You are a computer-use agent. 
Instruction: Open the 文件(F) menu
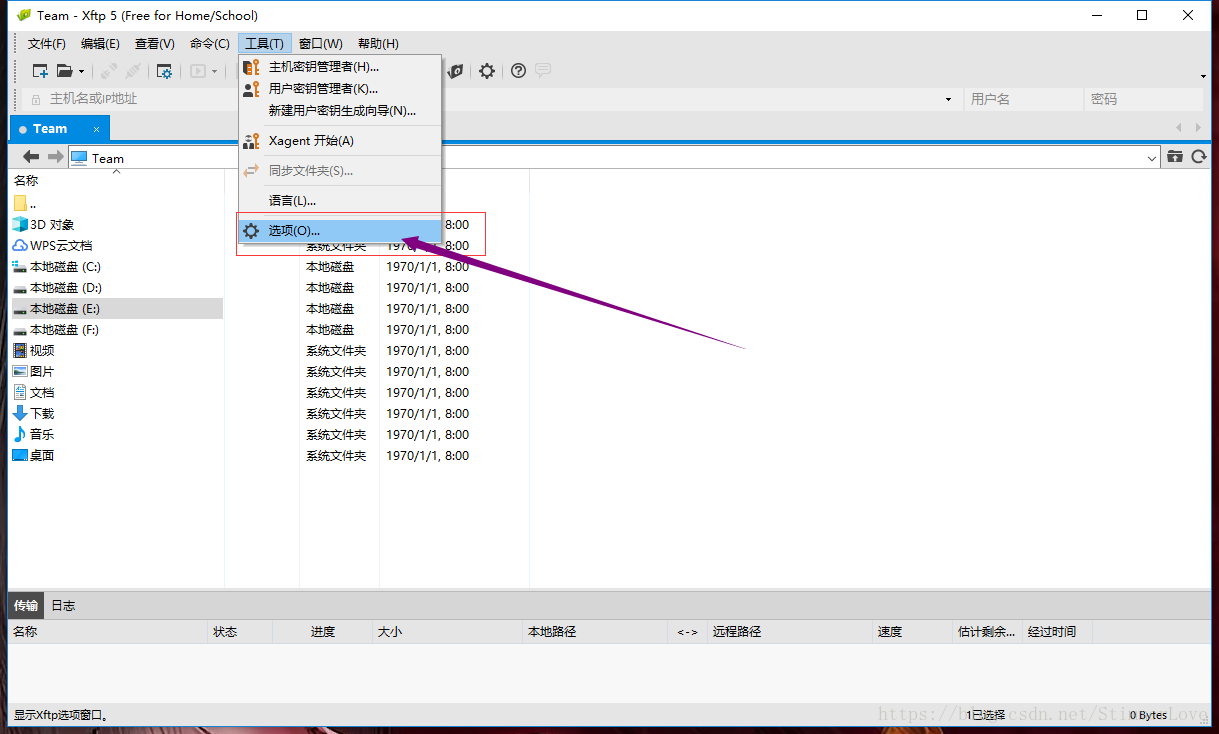tap(47, 44)
